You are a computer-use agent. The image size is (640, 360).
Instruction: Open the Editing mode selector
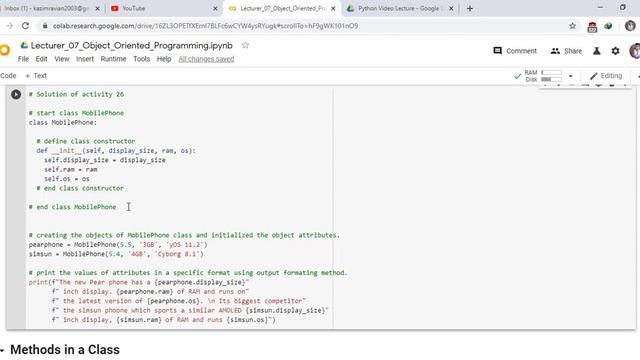[606, 76]
